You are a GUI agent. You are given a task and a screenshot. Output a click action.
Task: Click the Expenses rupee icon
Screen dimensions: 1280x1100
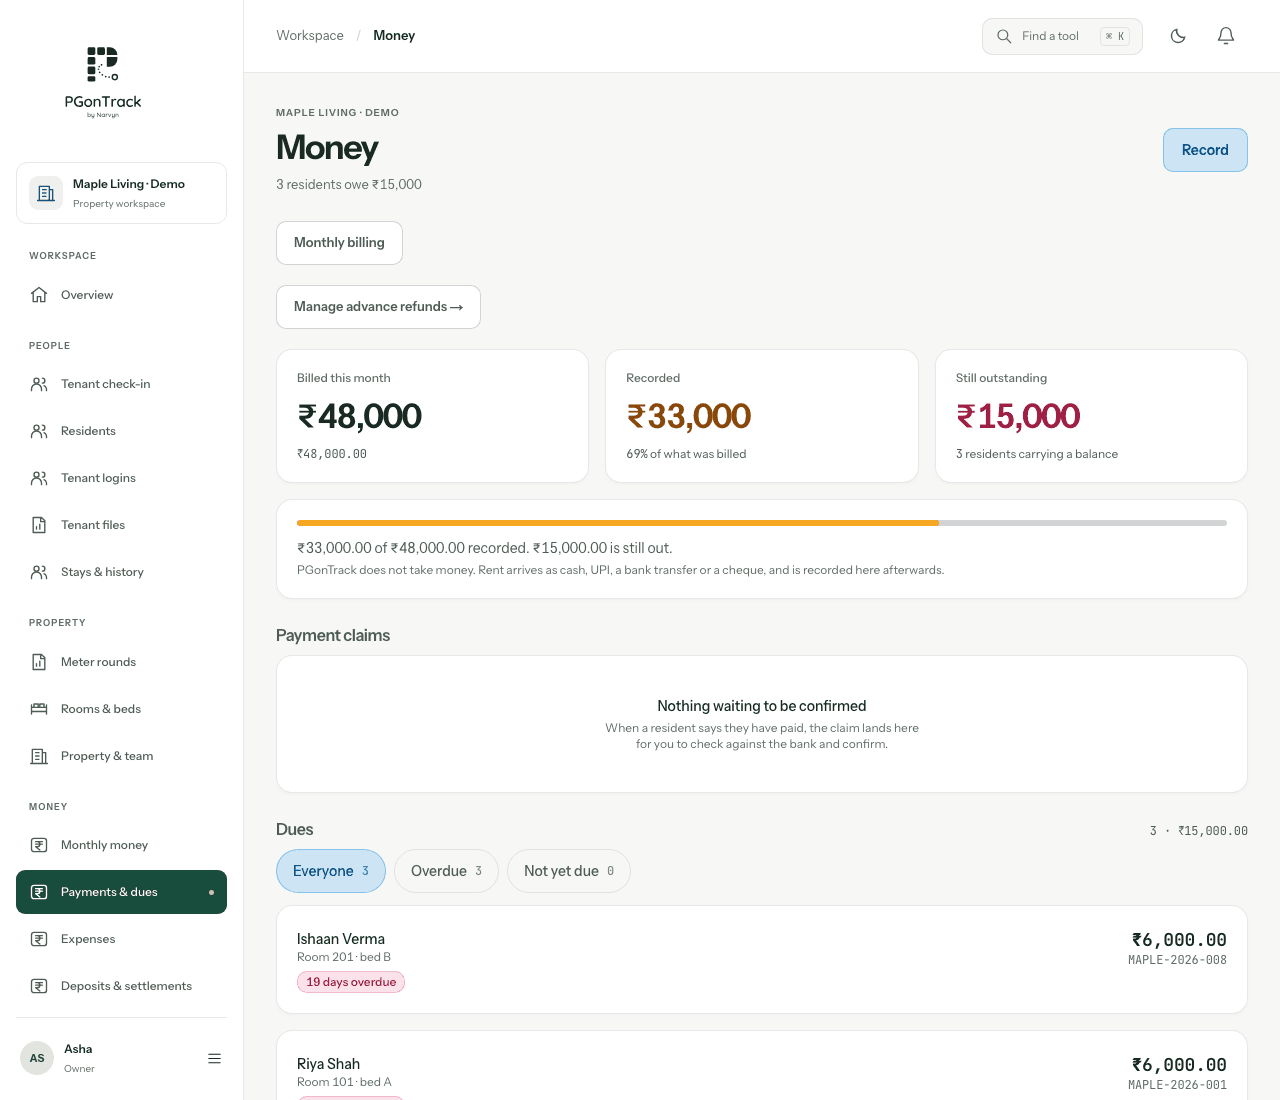[x=39, y=939]
